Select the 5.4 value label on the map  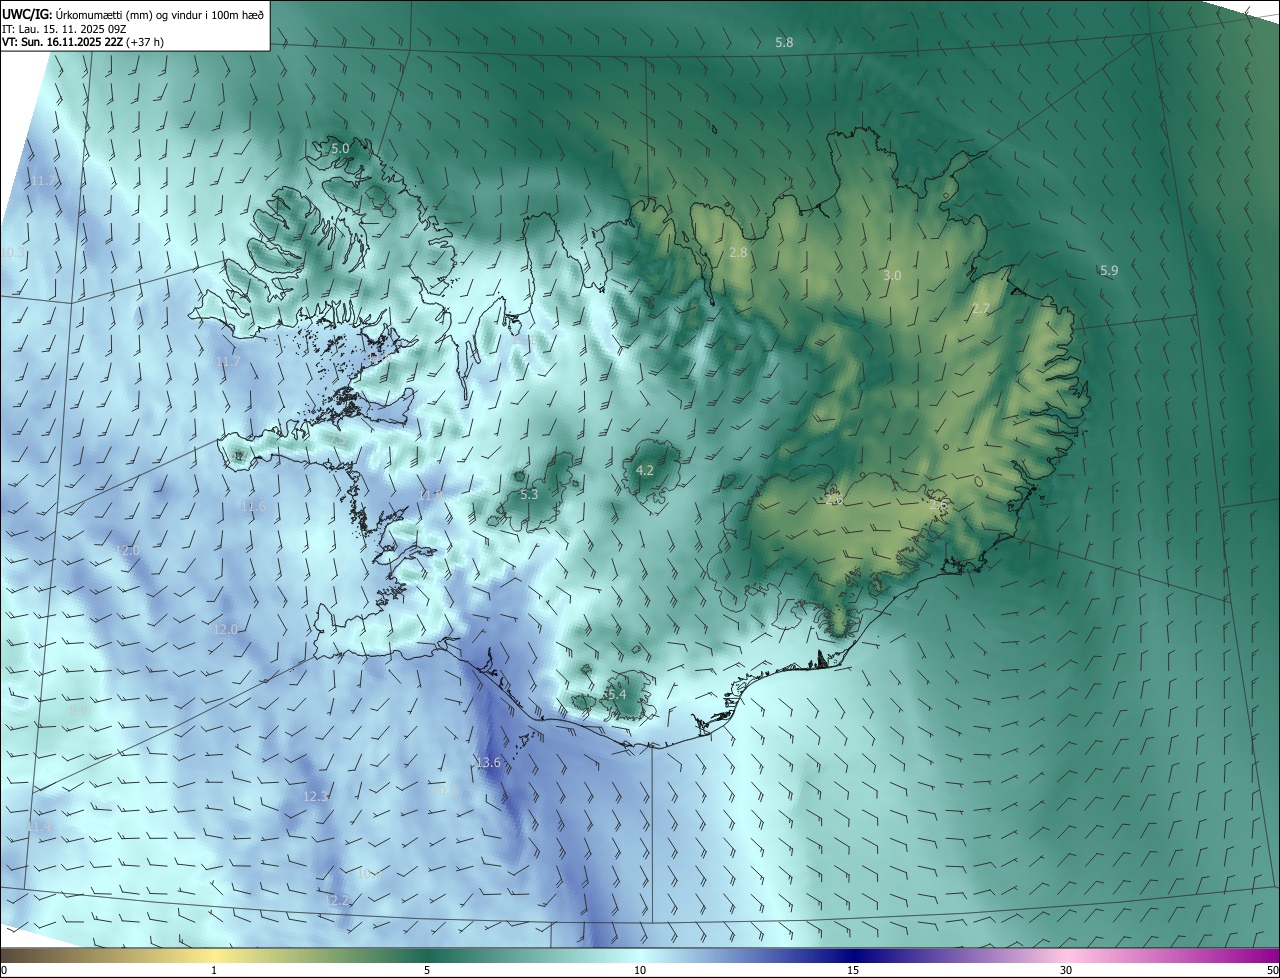coord(616,694)
